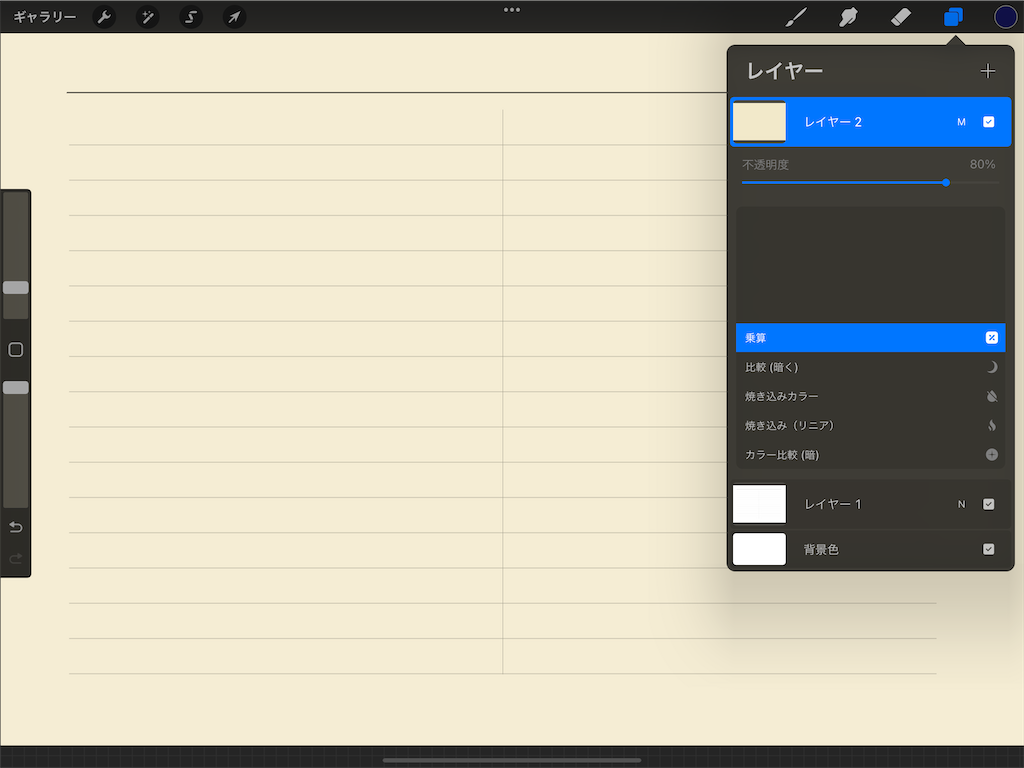1024x768 pixels.
Task: Click the 不透明度 label
Action: point(765,165)
